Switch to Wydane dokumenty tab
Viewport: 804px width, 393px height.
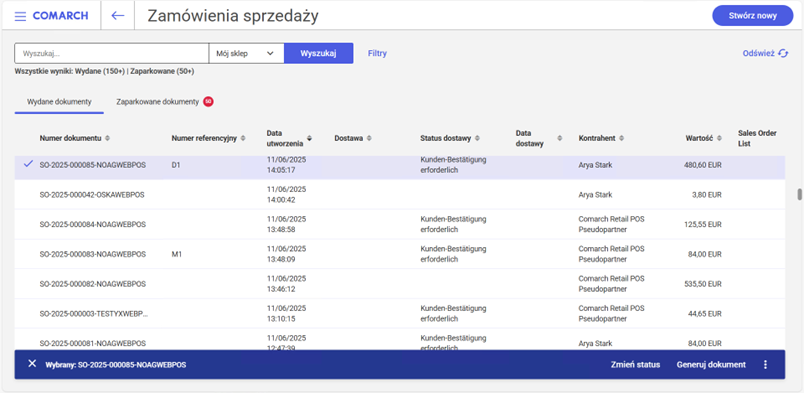pyautogui.click(x=59, y=102)
